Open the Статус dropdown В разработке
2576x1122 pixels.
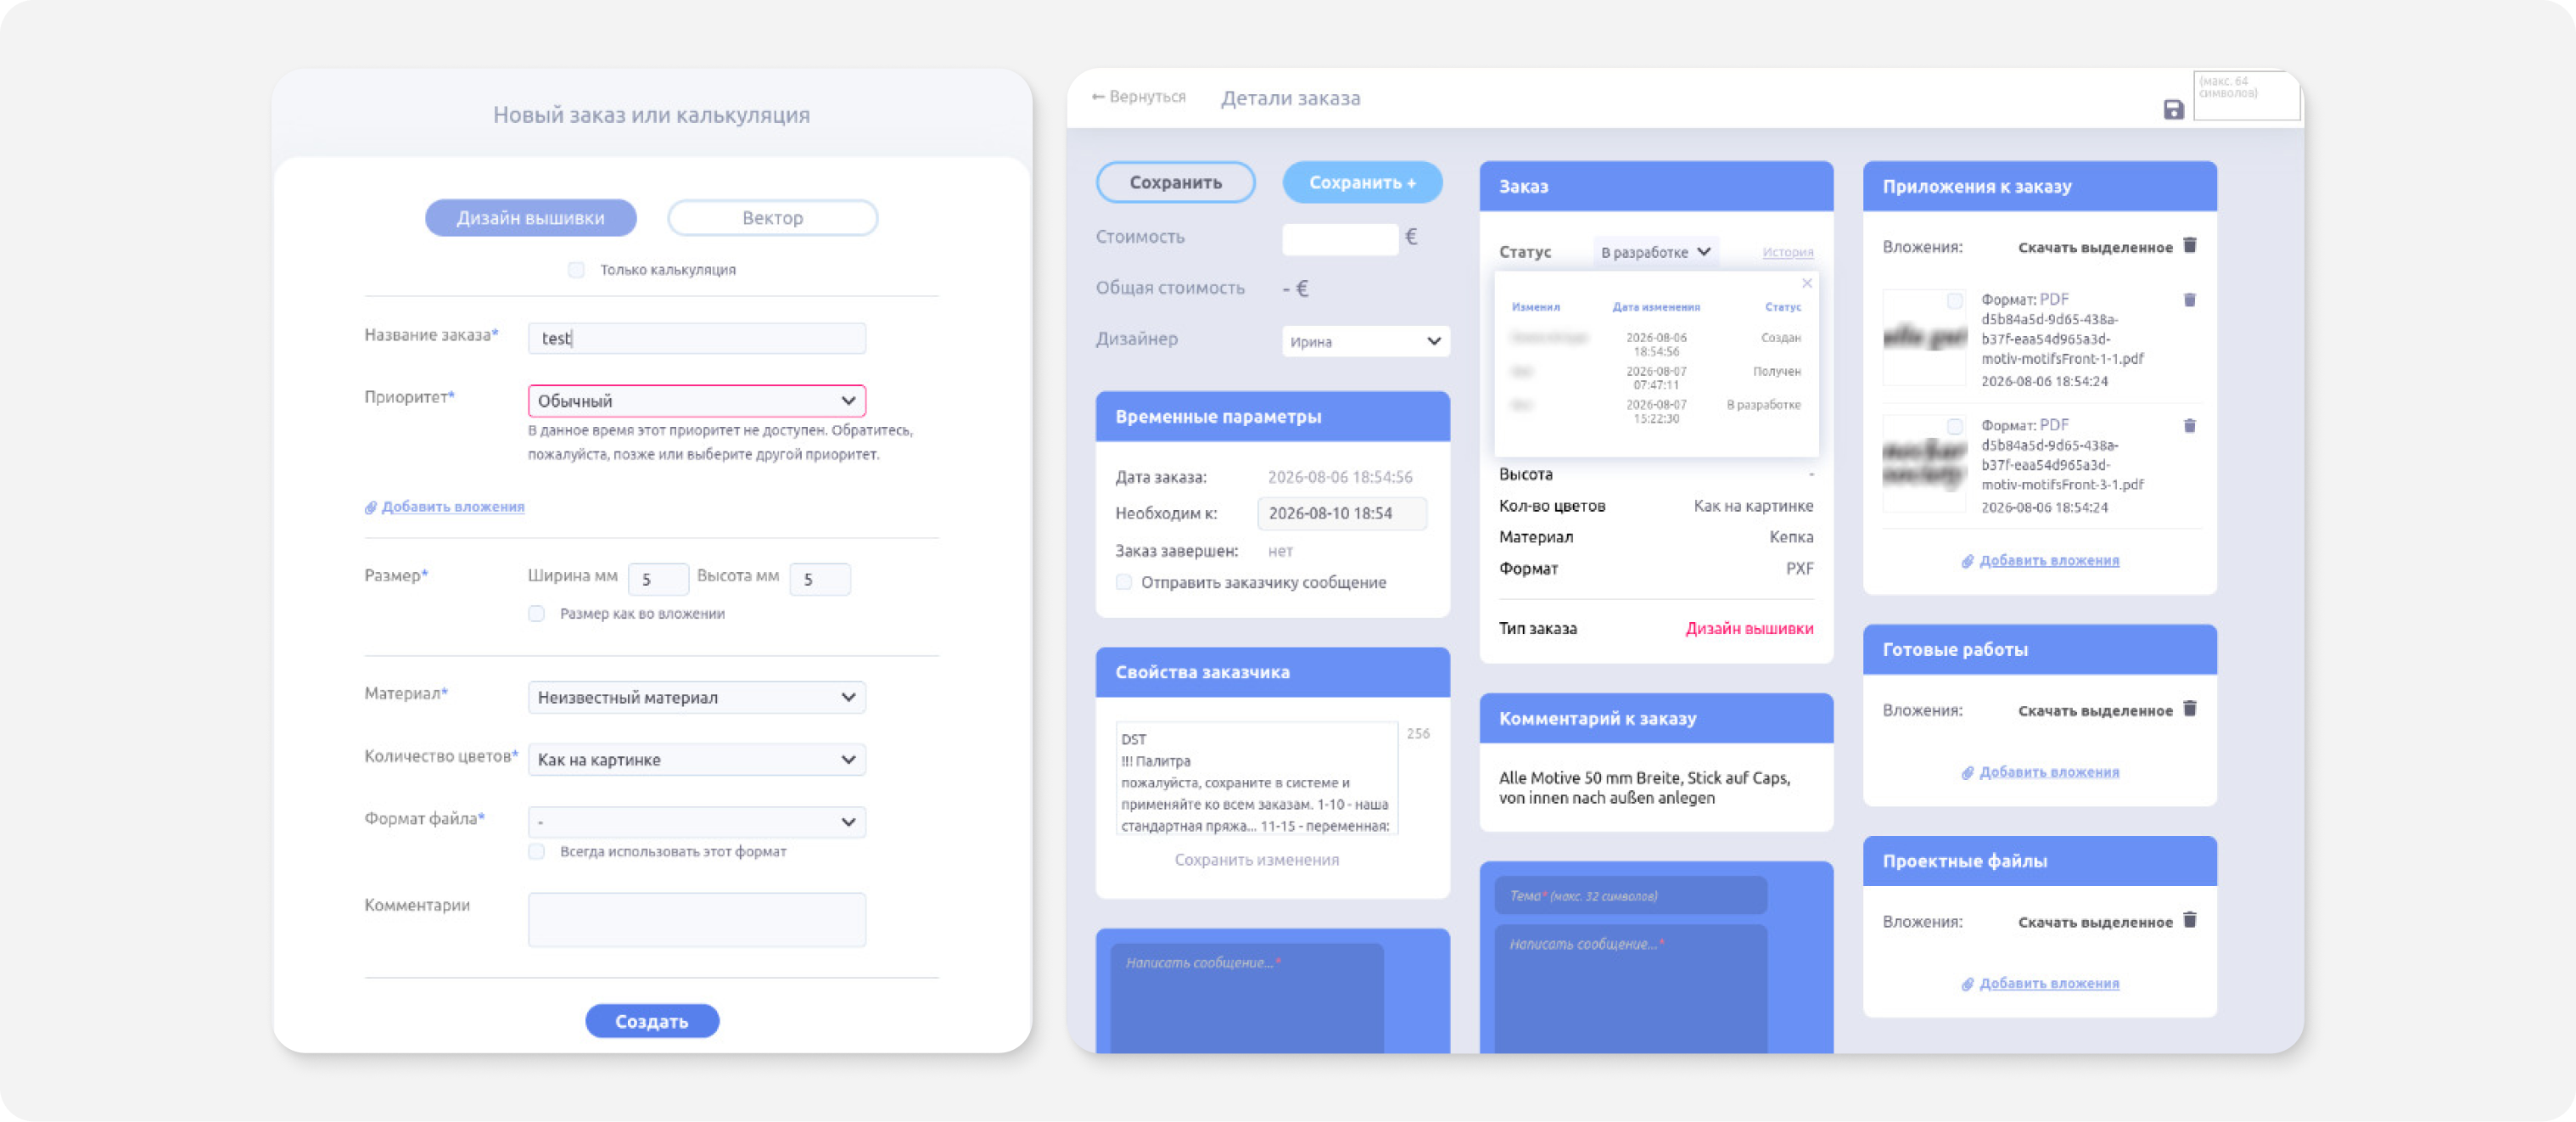tap(1655, 252)
